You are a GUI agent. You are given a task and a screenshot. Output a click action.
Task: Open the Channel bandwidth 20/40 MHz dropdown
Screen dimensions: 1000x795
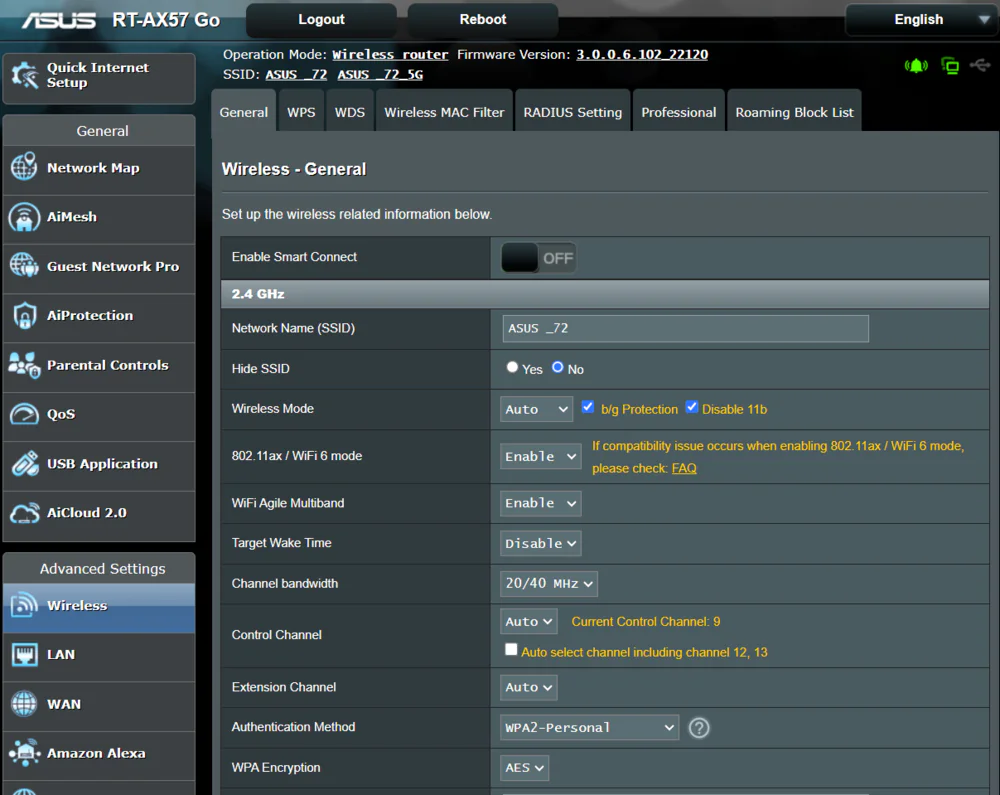pyautogui.click(x=548, y=583)
